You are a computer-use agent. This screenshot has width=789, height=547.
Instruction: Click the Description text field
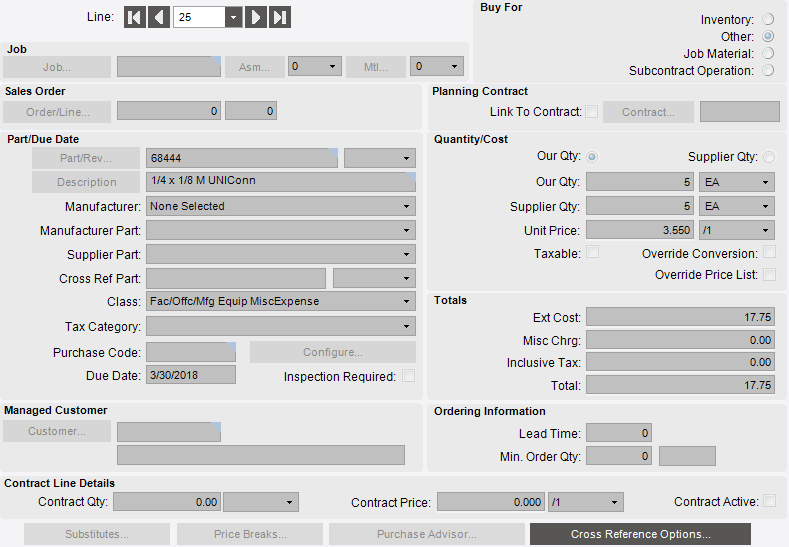[x=281, y=182]
